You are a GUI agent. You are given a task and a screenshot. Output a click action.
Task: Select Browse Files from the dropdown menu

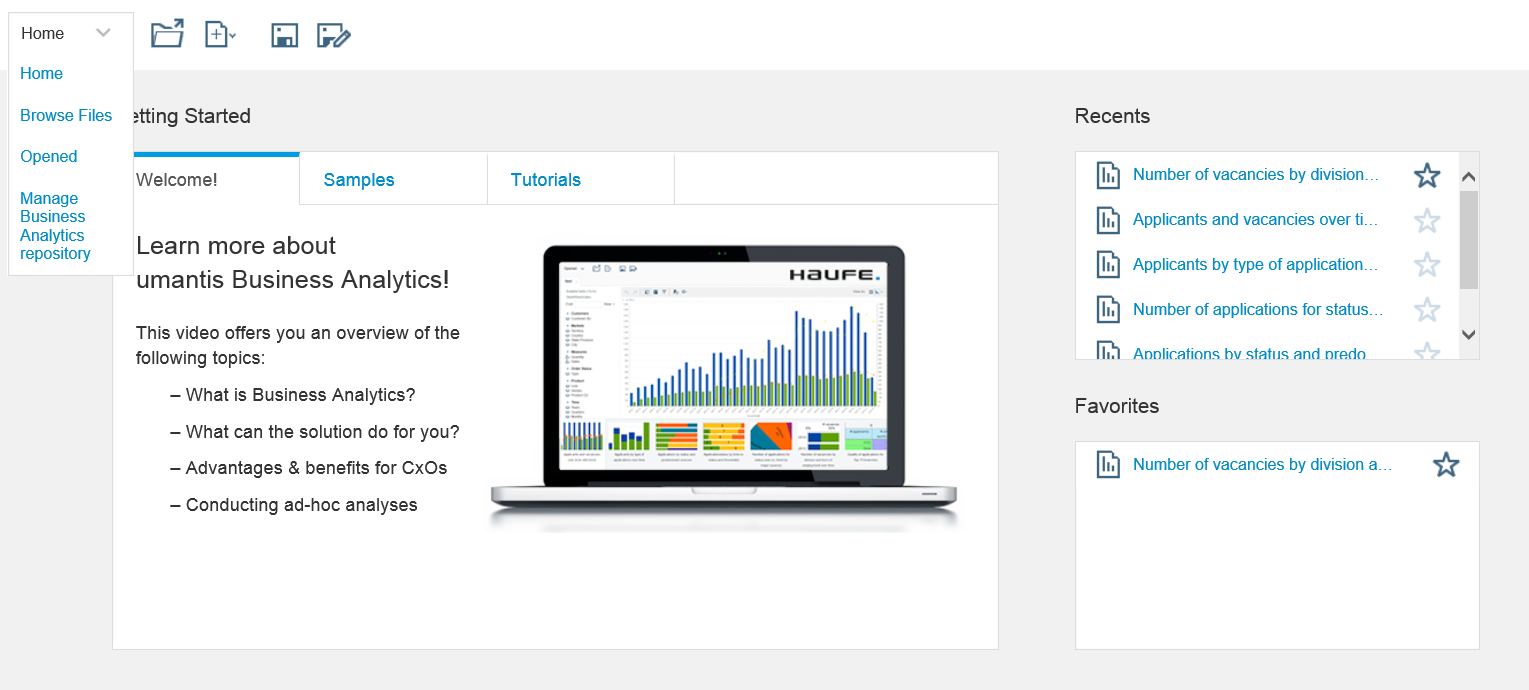pyautogui.click(x=66, y=115)
